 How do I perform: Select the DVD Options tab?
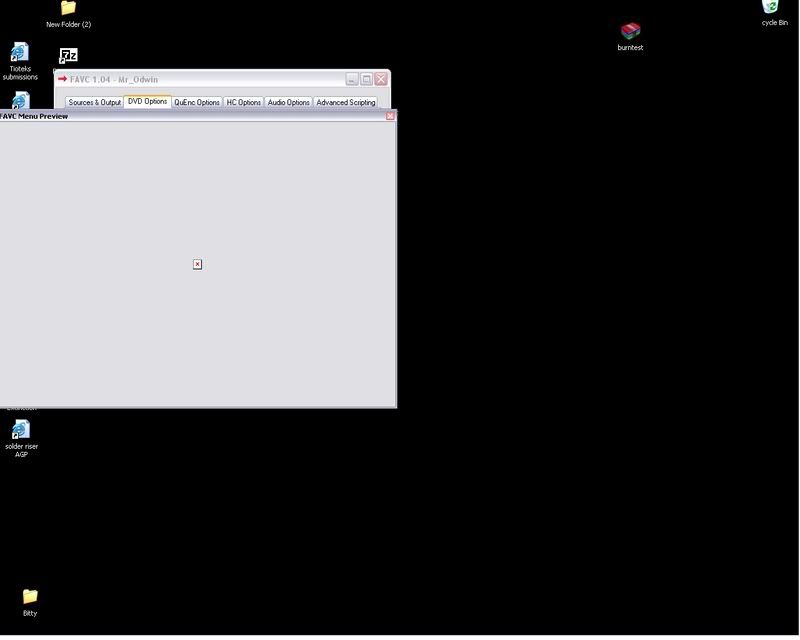[x=147, y=102]
